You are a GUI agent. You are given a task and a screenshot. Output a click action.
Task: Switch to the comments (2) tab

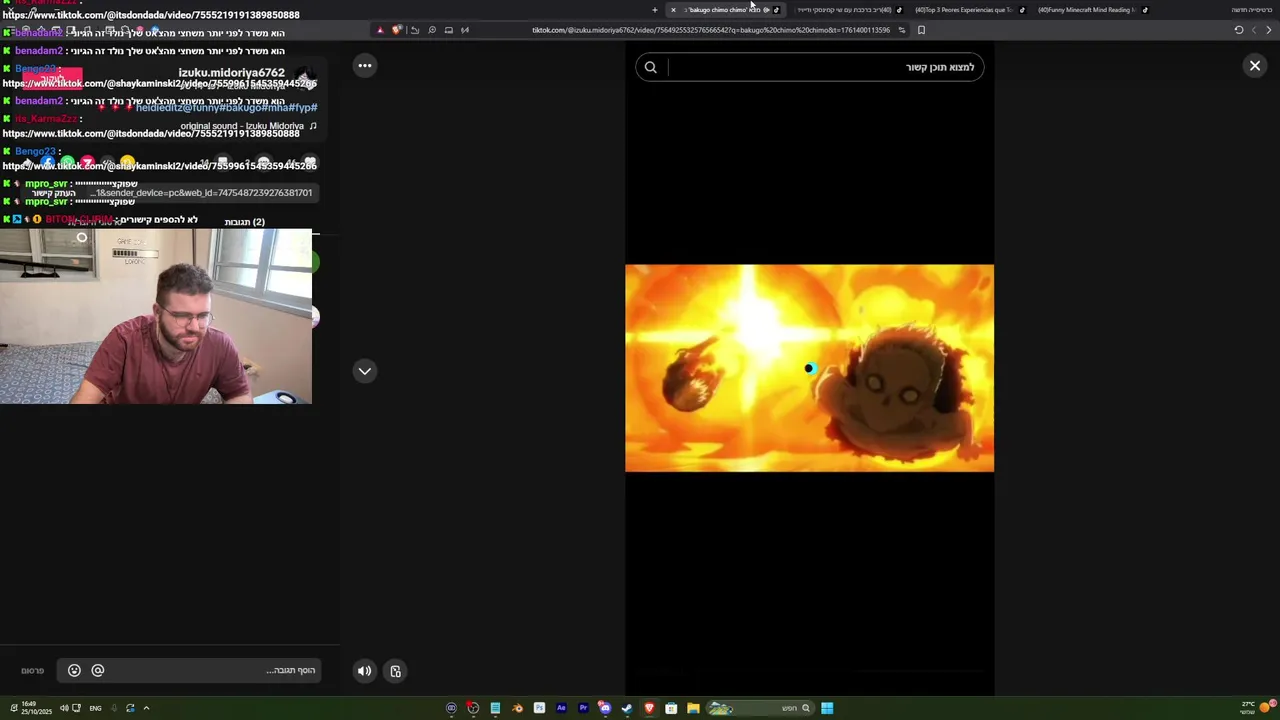tap(245, 222)
